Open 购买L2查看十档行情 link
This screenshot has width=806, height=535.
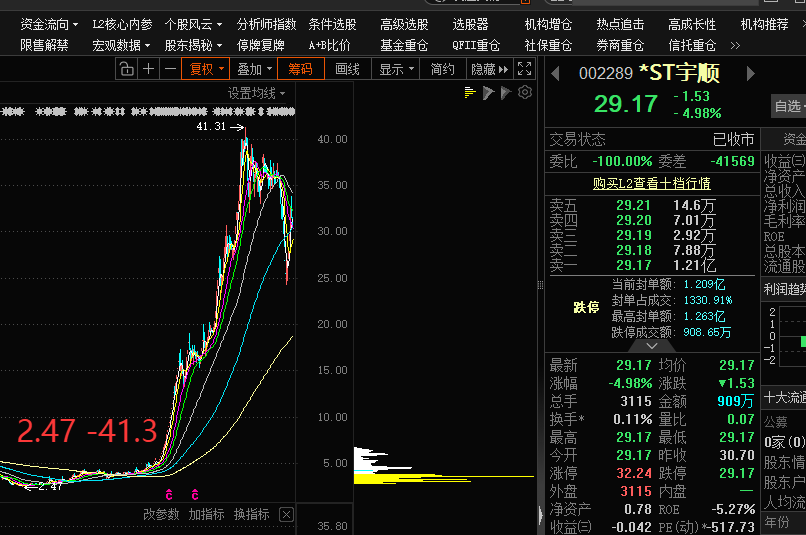(651, 183)
